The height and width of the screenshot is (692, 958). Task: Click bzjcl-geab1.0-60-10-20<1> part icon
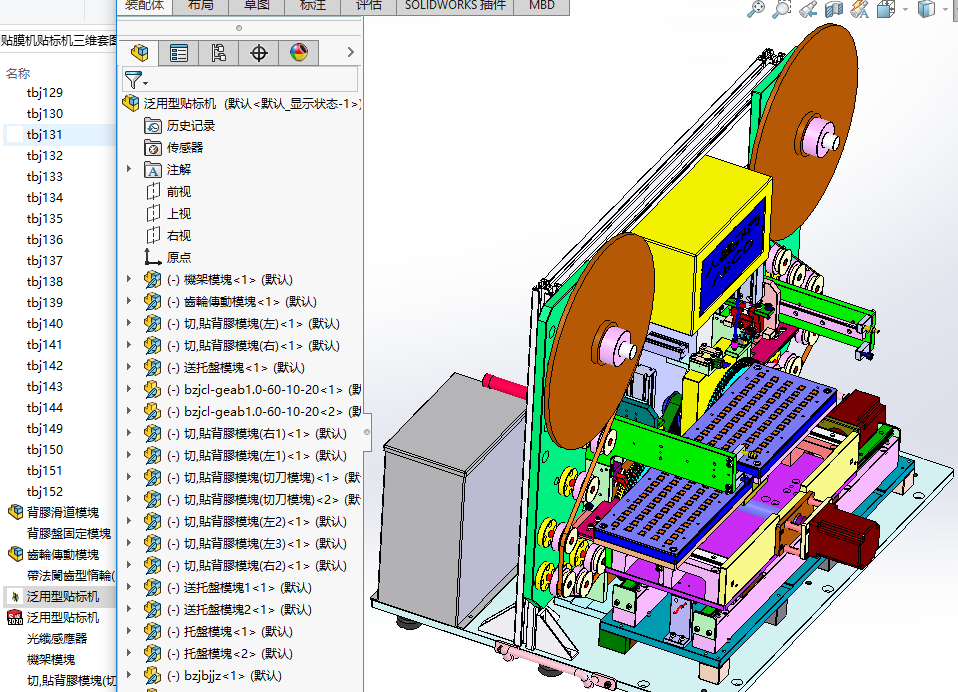click(153, 390)
